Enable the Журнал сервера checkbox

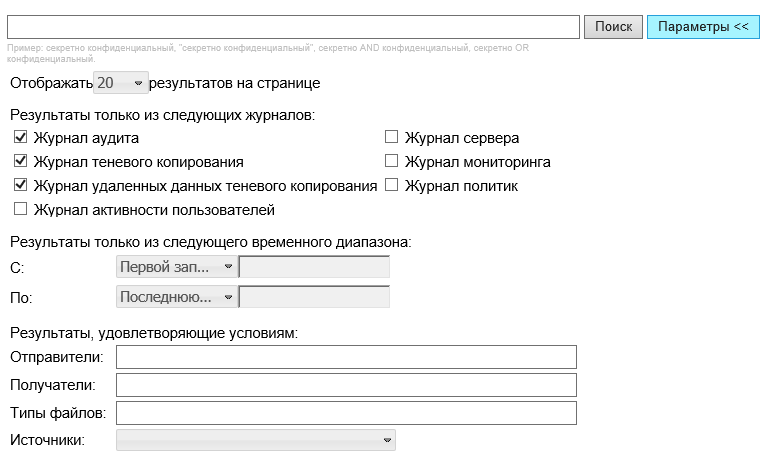click(392, 138)
